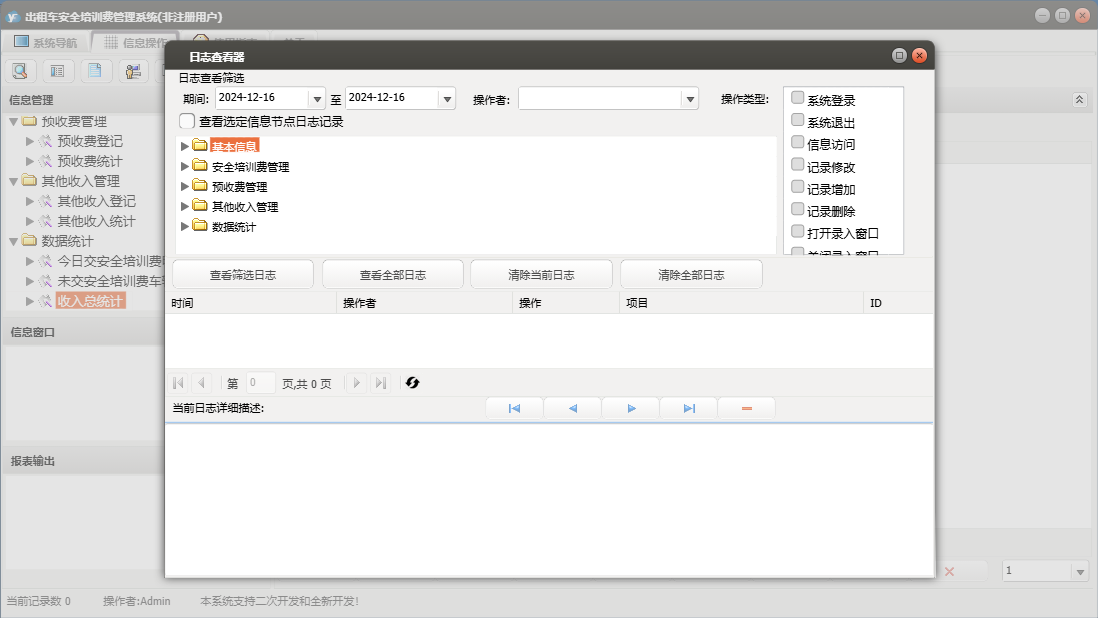Select the 预收费管理 node in log tree
The image size is (1098, 618).
(239, 187)
